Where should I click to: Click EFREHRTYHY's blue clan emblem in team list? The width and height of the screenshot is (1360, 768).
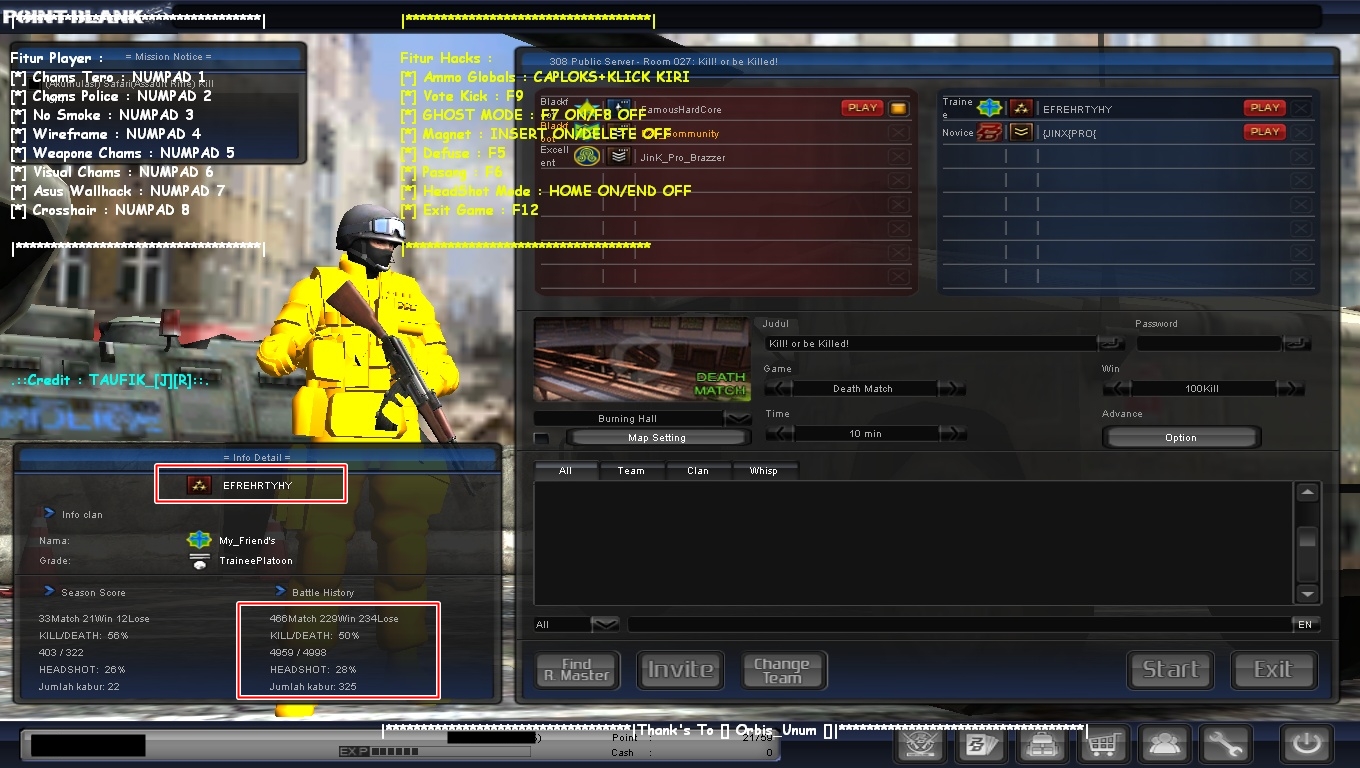(x=989, y=108)
